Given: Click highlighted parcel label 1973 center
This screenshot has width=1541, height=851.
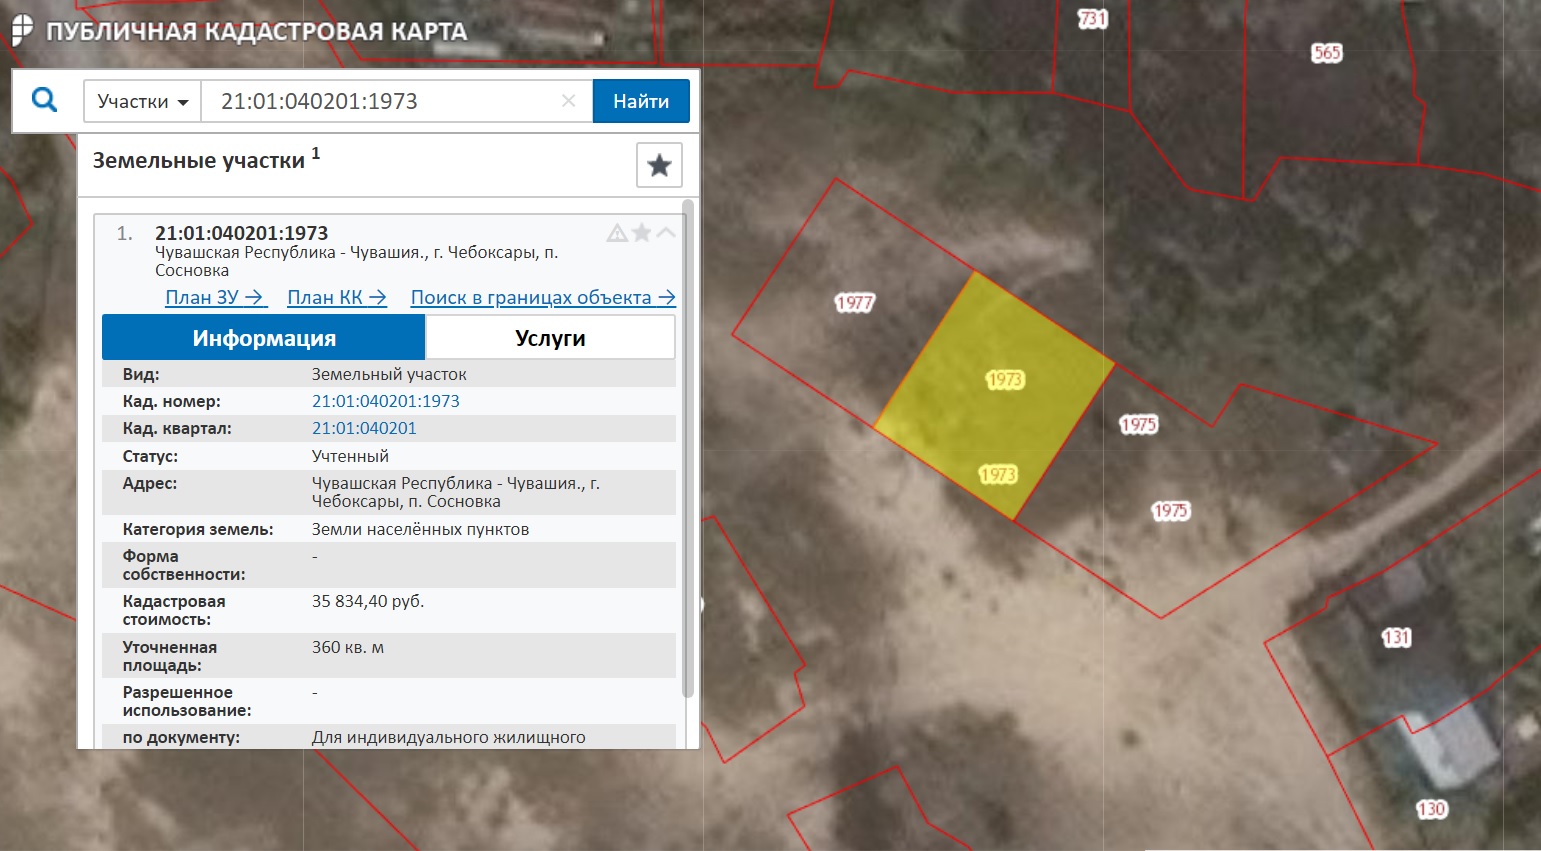Looking at the screenshot, I should [x=1004, y=379].
